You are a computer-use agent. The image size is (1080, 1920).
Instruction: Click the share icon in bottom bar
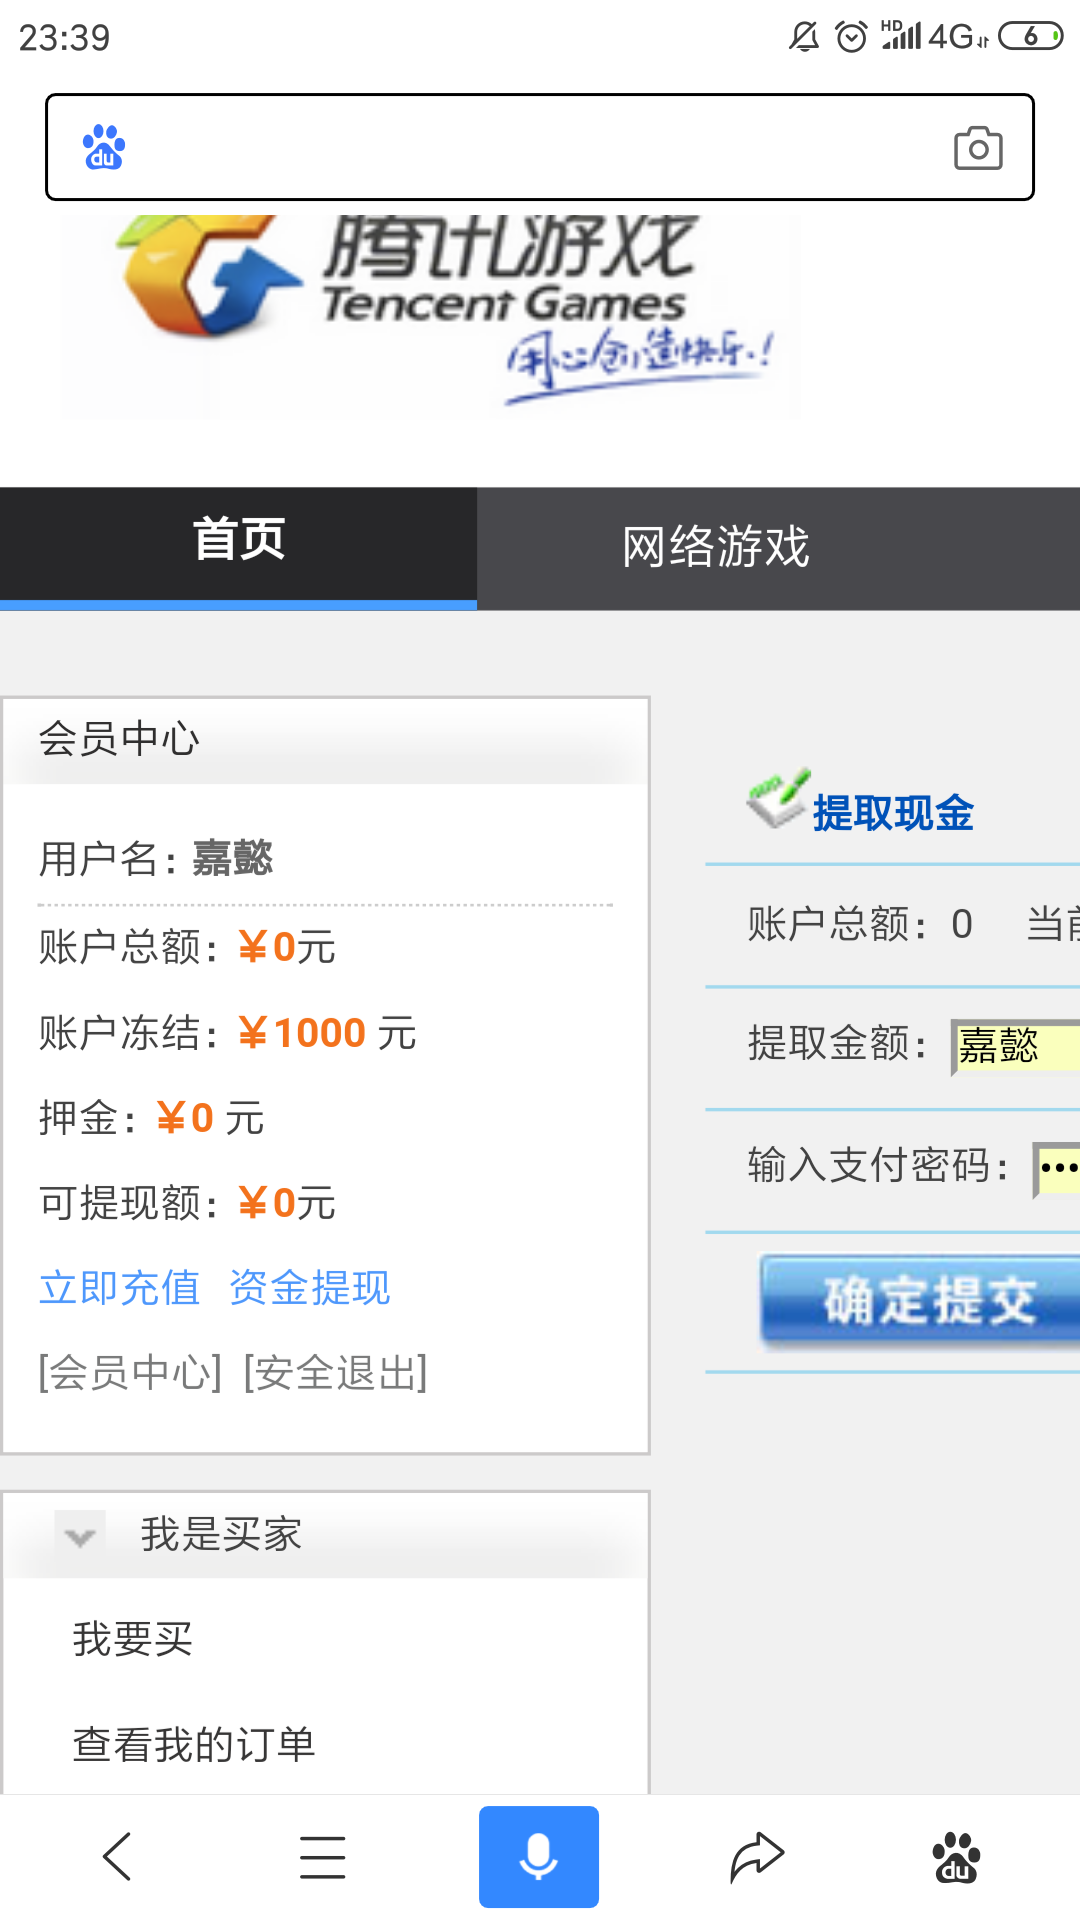(759, 1855)
